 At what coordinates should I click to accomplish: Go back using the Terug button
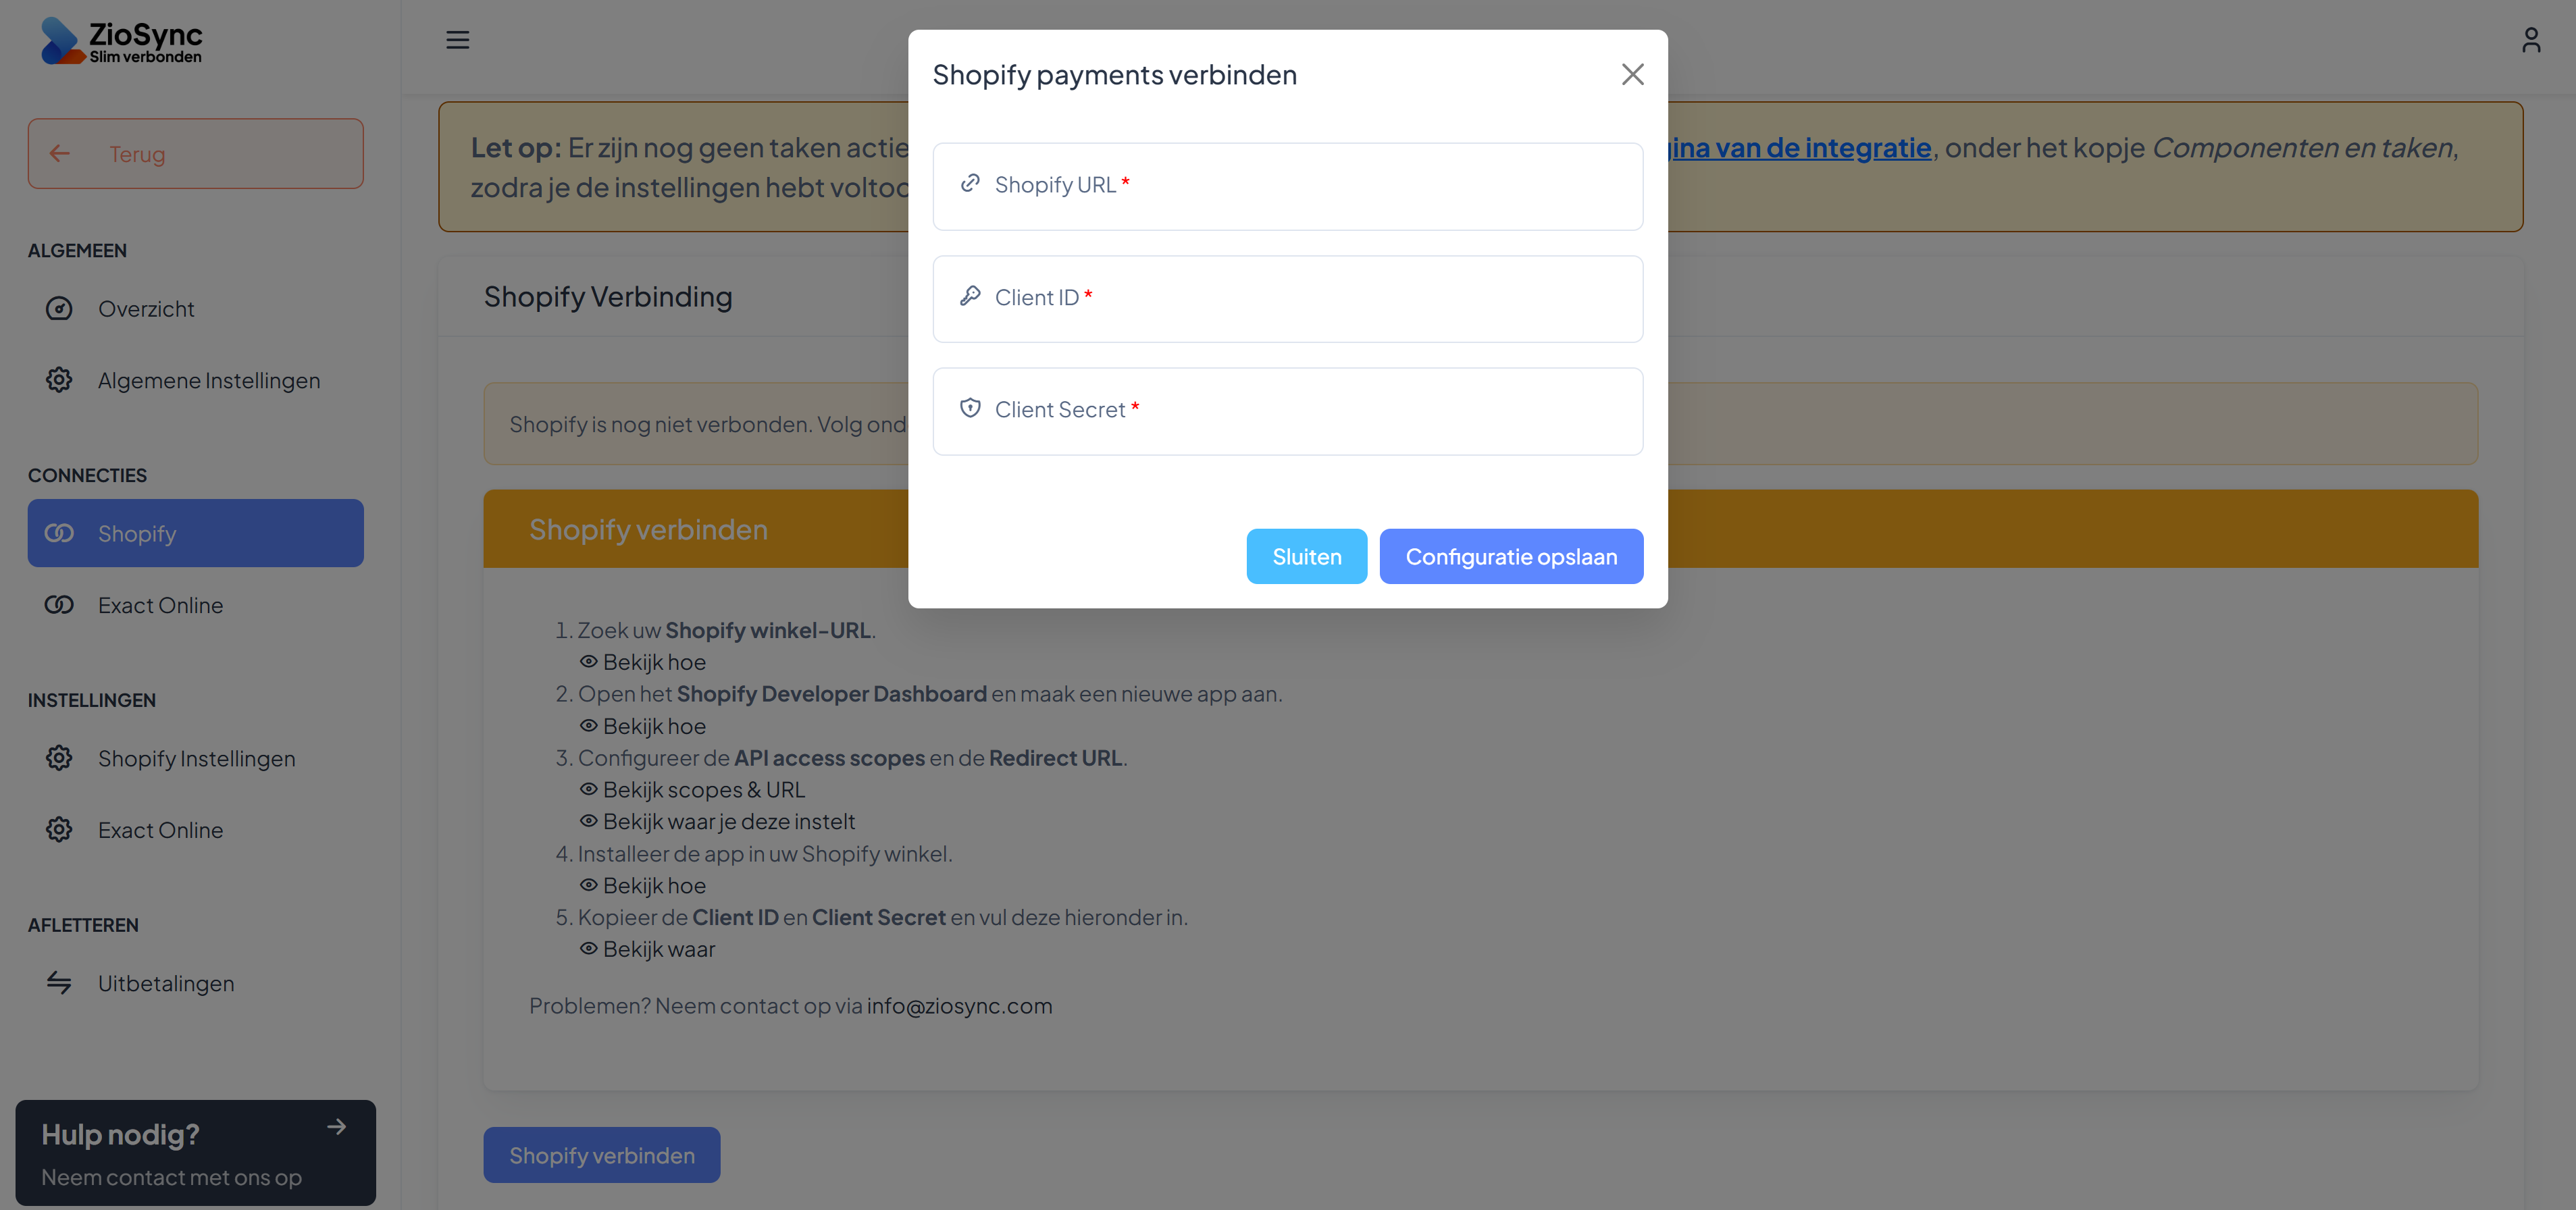(x=195, y=154)
